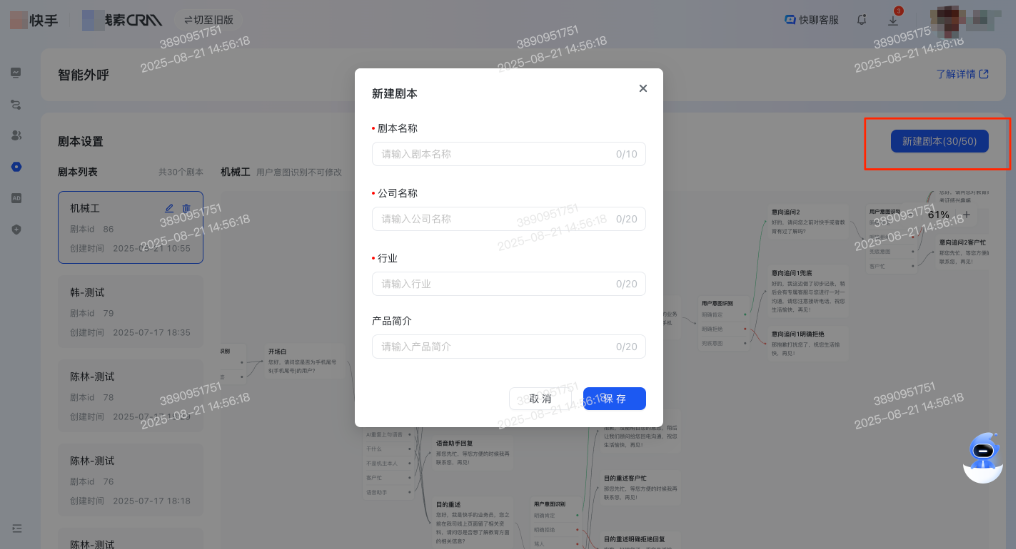Click the robot assistant floating icon
This screenshot has height=549, width=1016.
pyautogui.click(x=983, y=458)
